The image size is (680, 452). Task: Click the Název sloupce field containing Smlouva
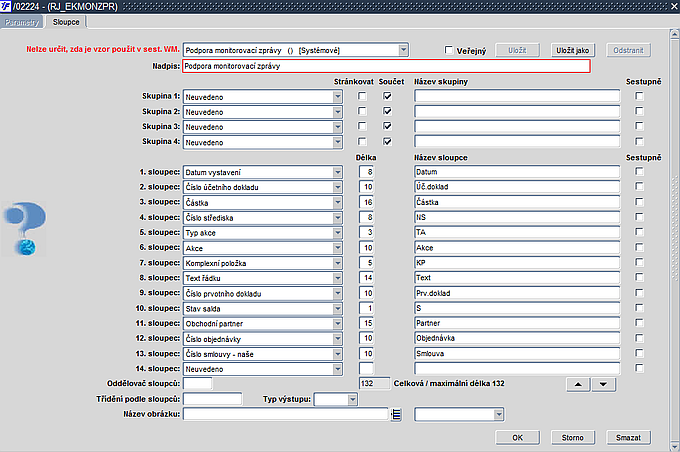click(x=517, y=354)
